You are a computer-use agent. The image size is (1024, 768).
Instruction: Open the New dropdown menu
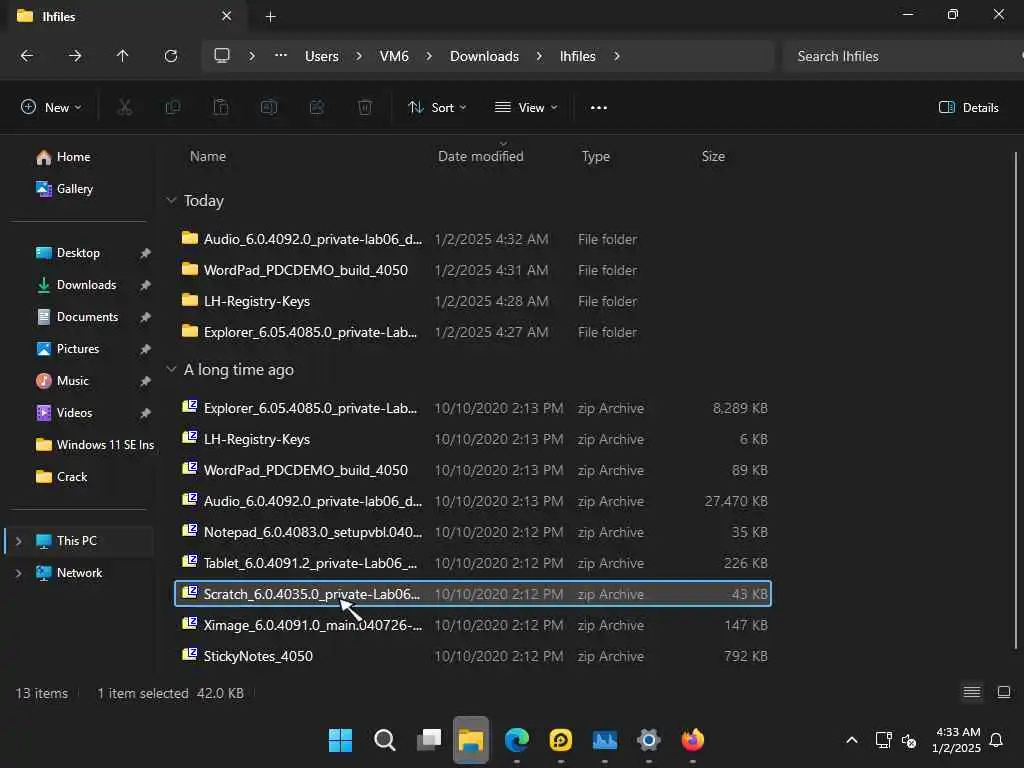(51, 107)
